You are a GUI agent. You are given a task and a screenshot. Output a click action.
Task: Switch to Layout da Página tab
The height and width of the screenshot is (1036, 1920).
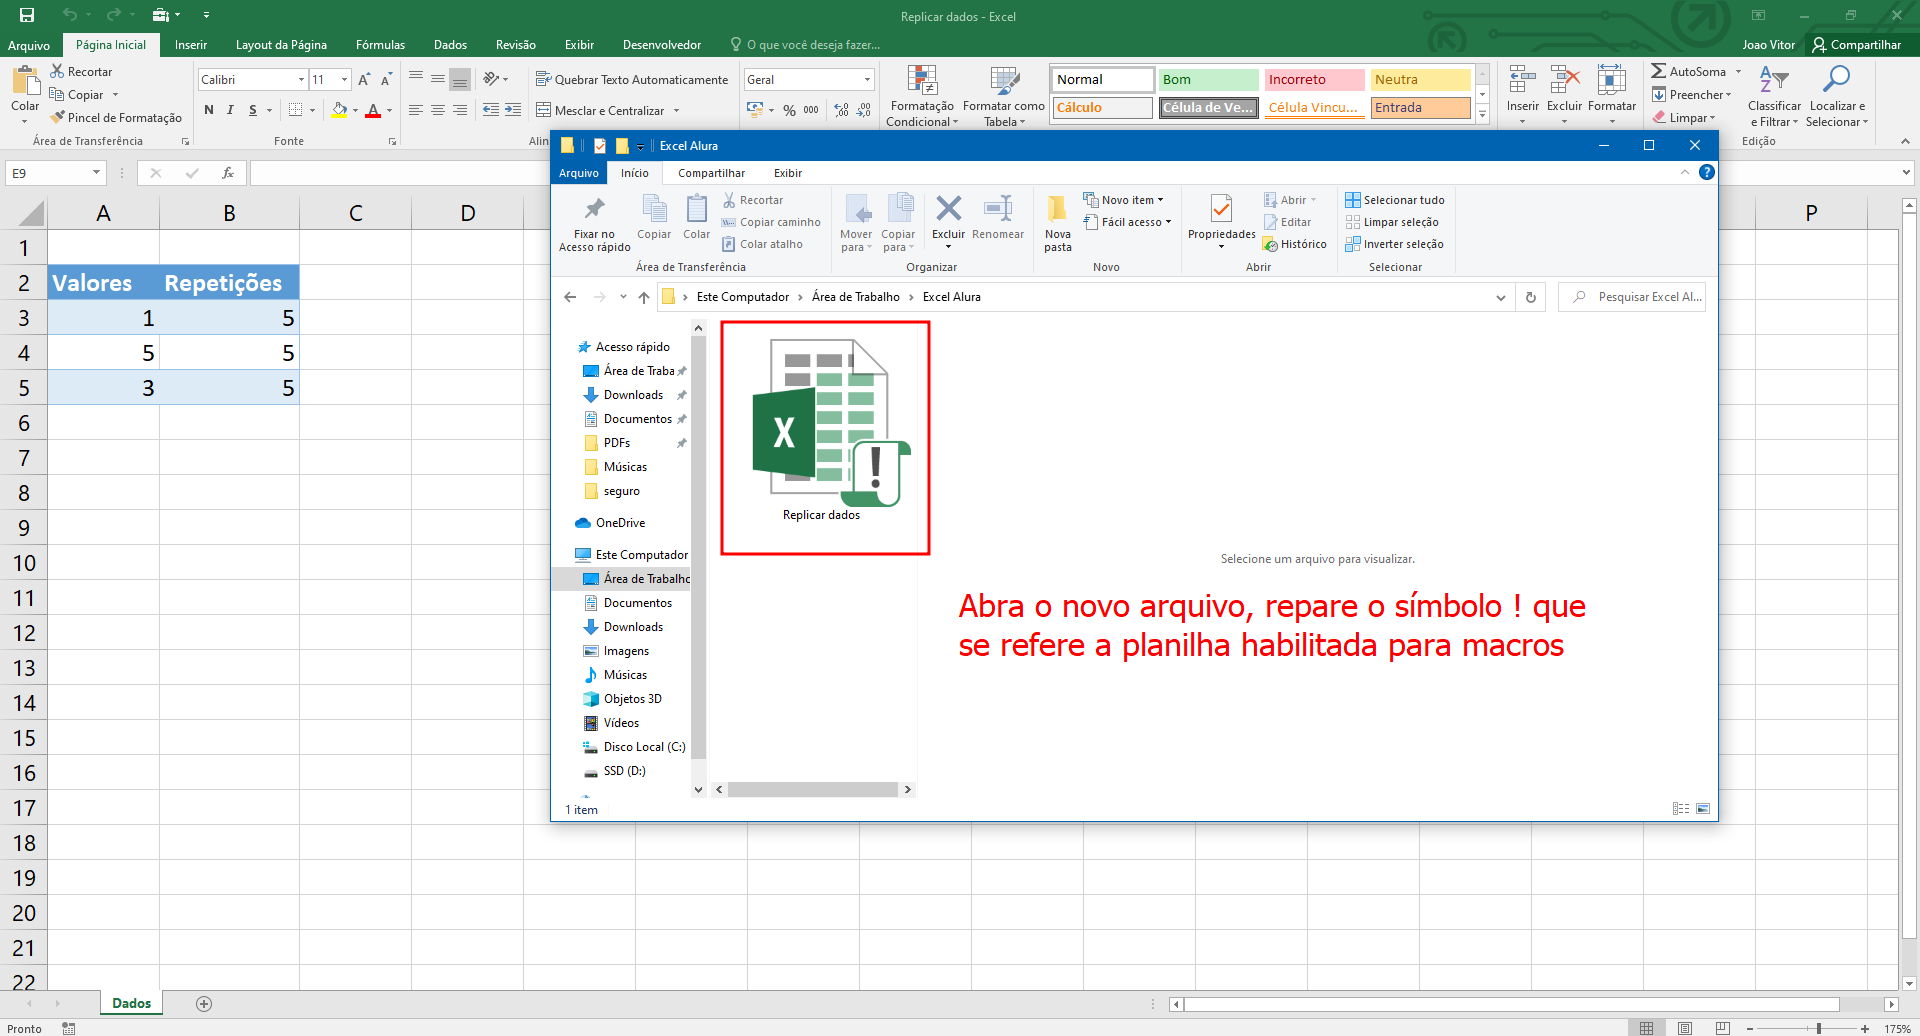pos(281,45)
